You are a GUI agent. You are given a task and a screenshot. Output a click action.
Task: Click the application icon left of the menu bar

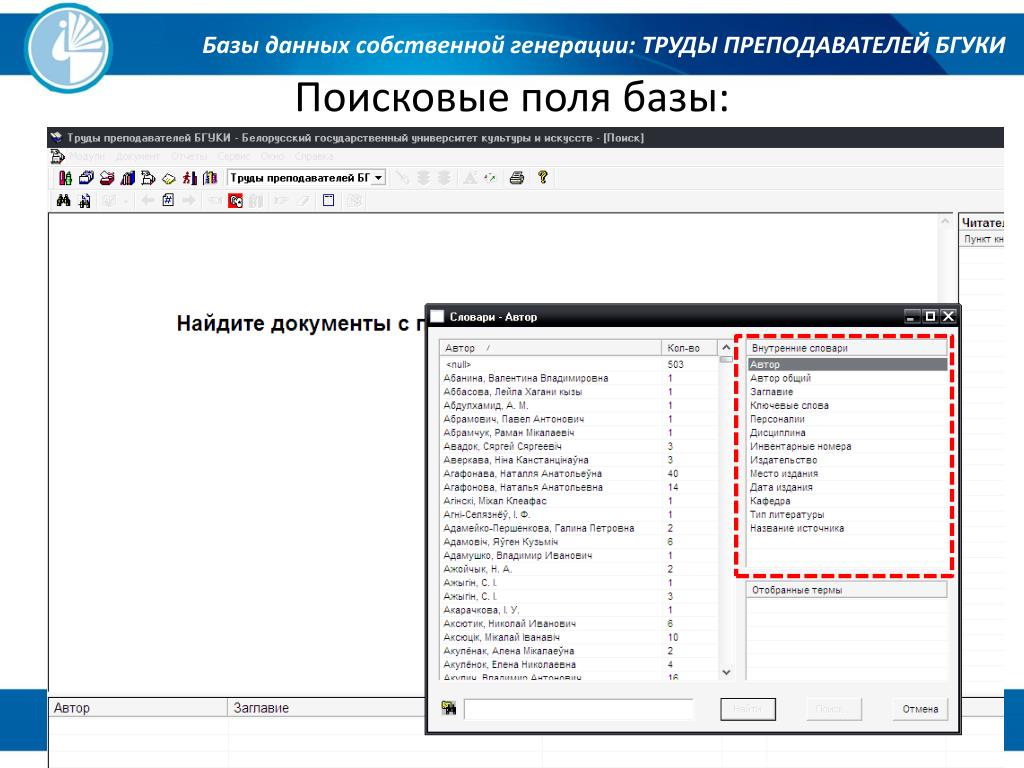point(57,156)
